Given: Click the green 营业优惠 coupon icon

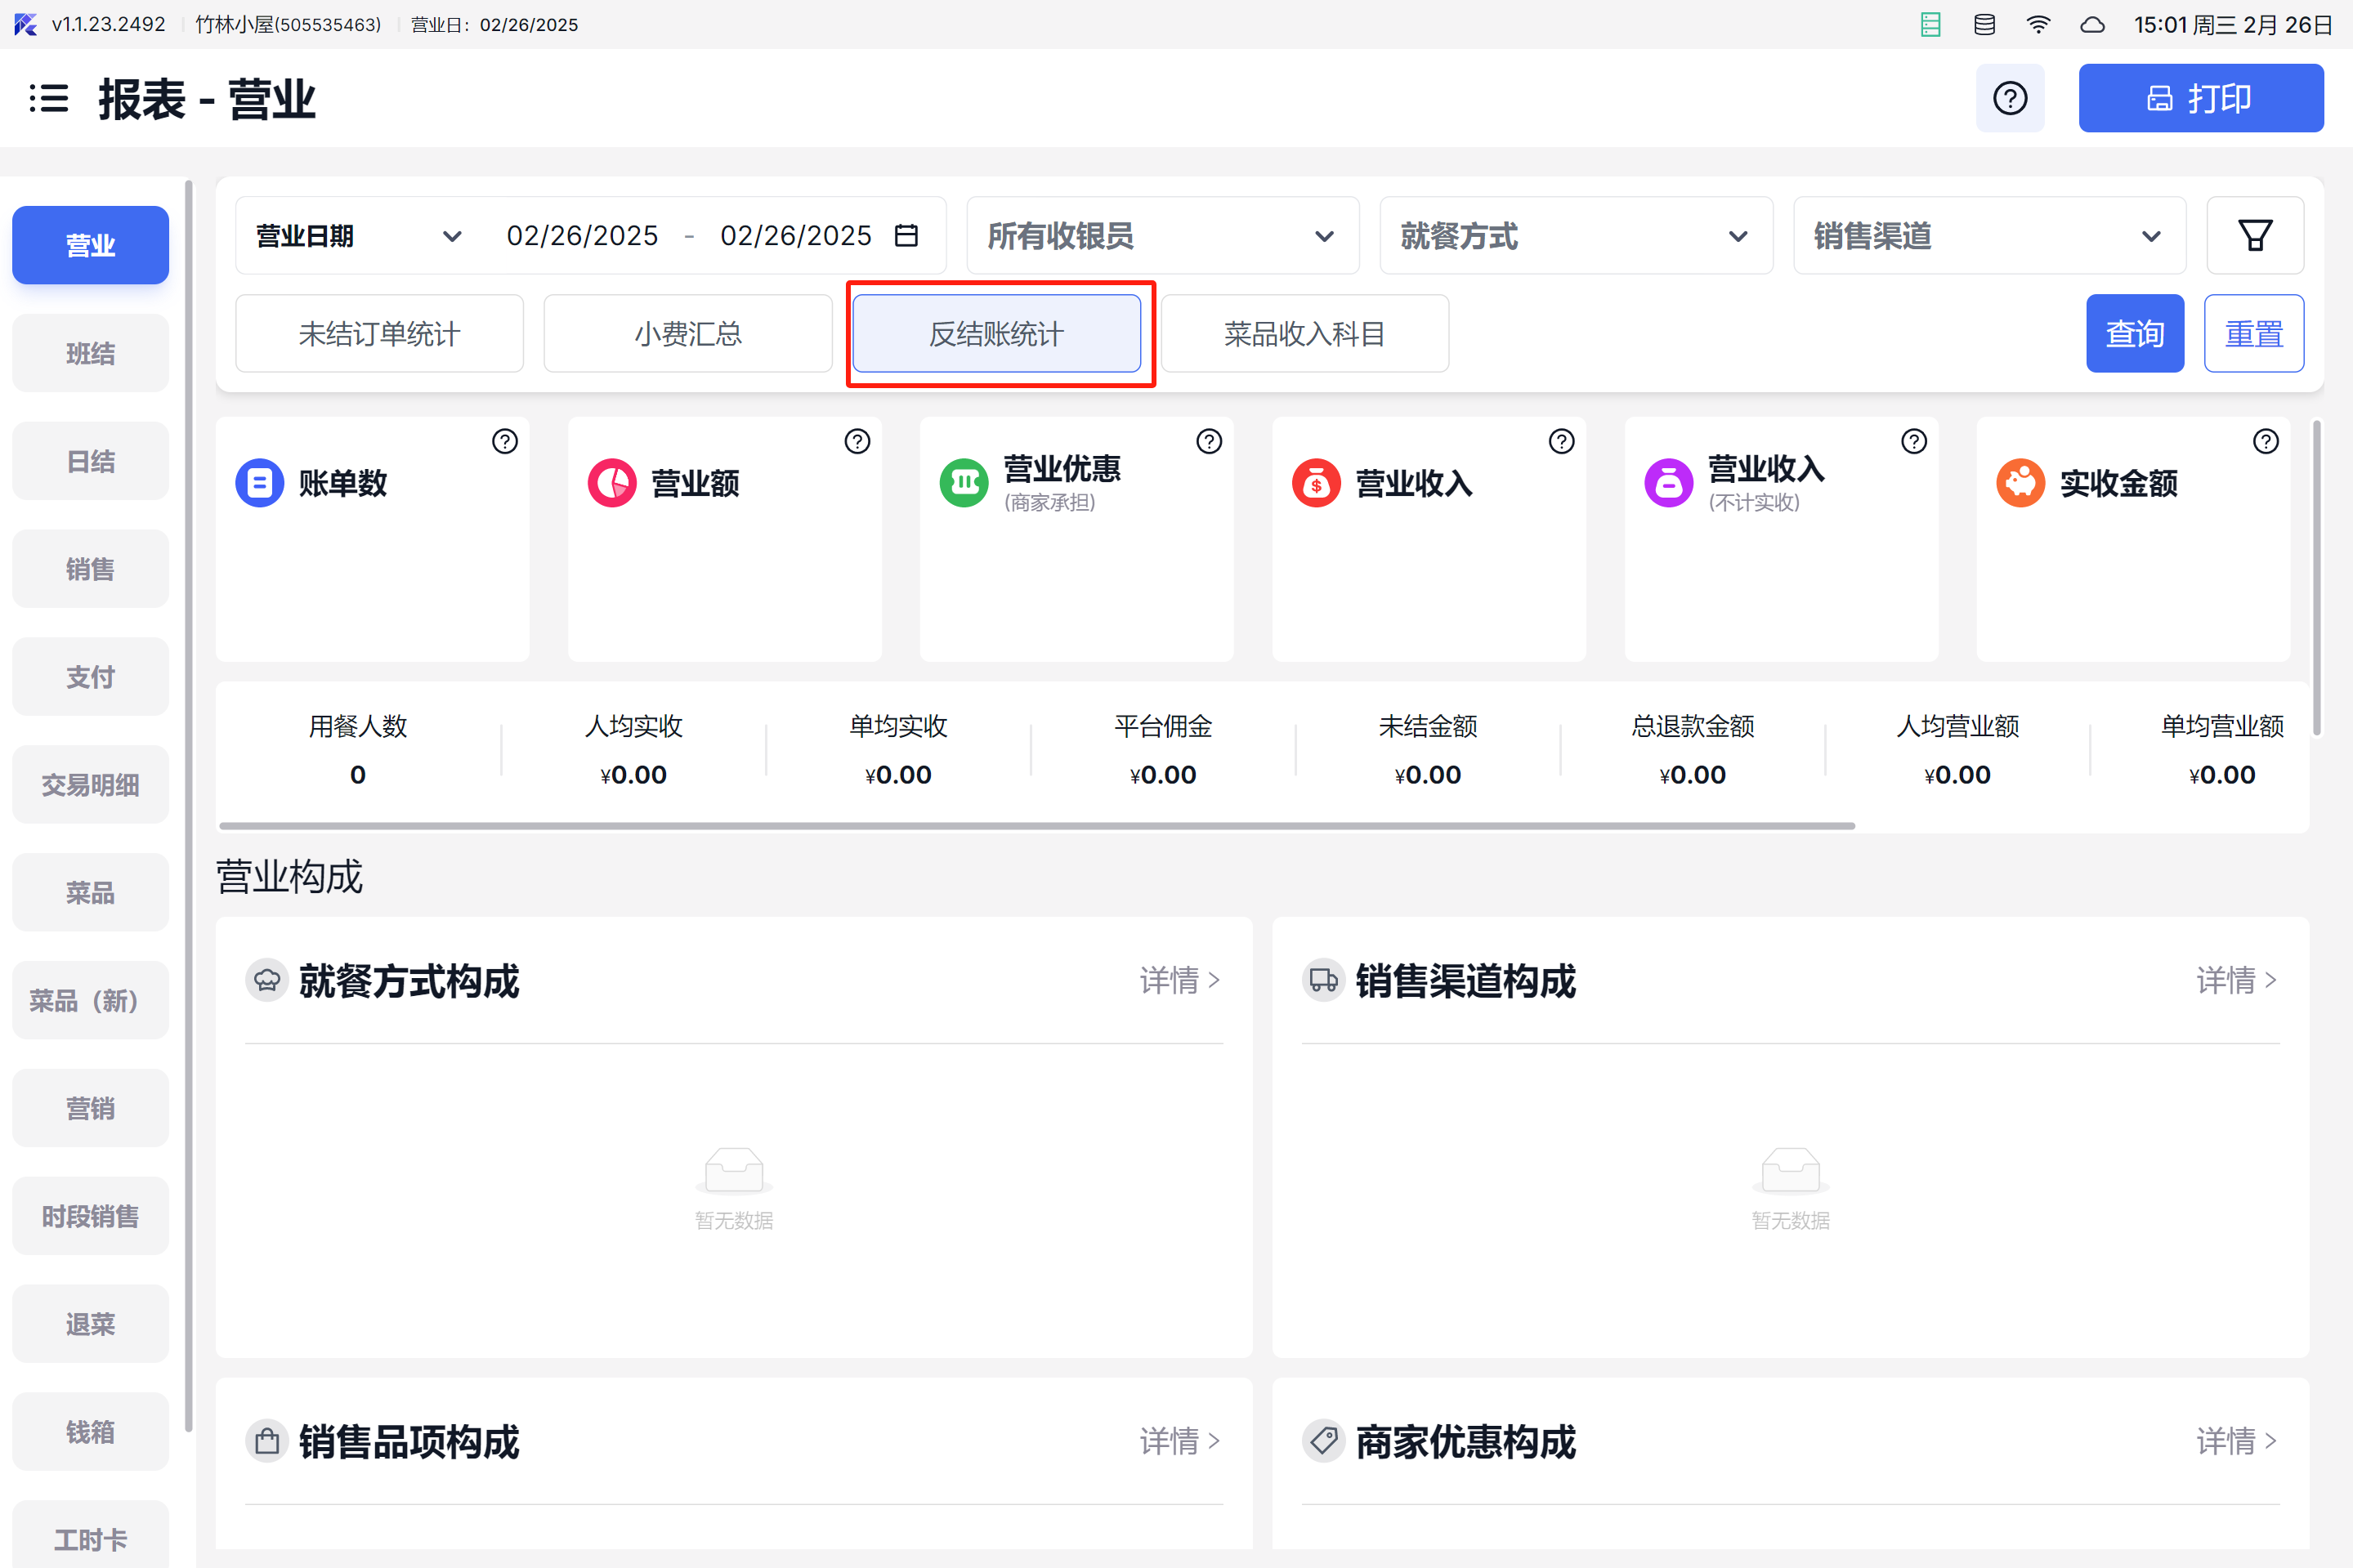Looking at the screenshot, I should [x=964, y=484].
